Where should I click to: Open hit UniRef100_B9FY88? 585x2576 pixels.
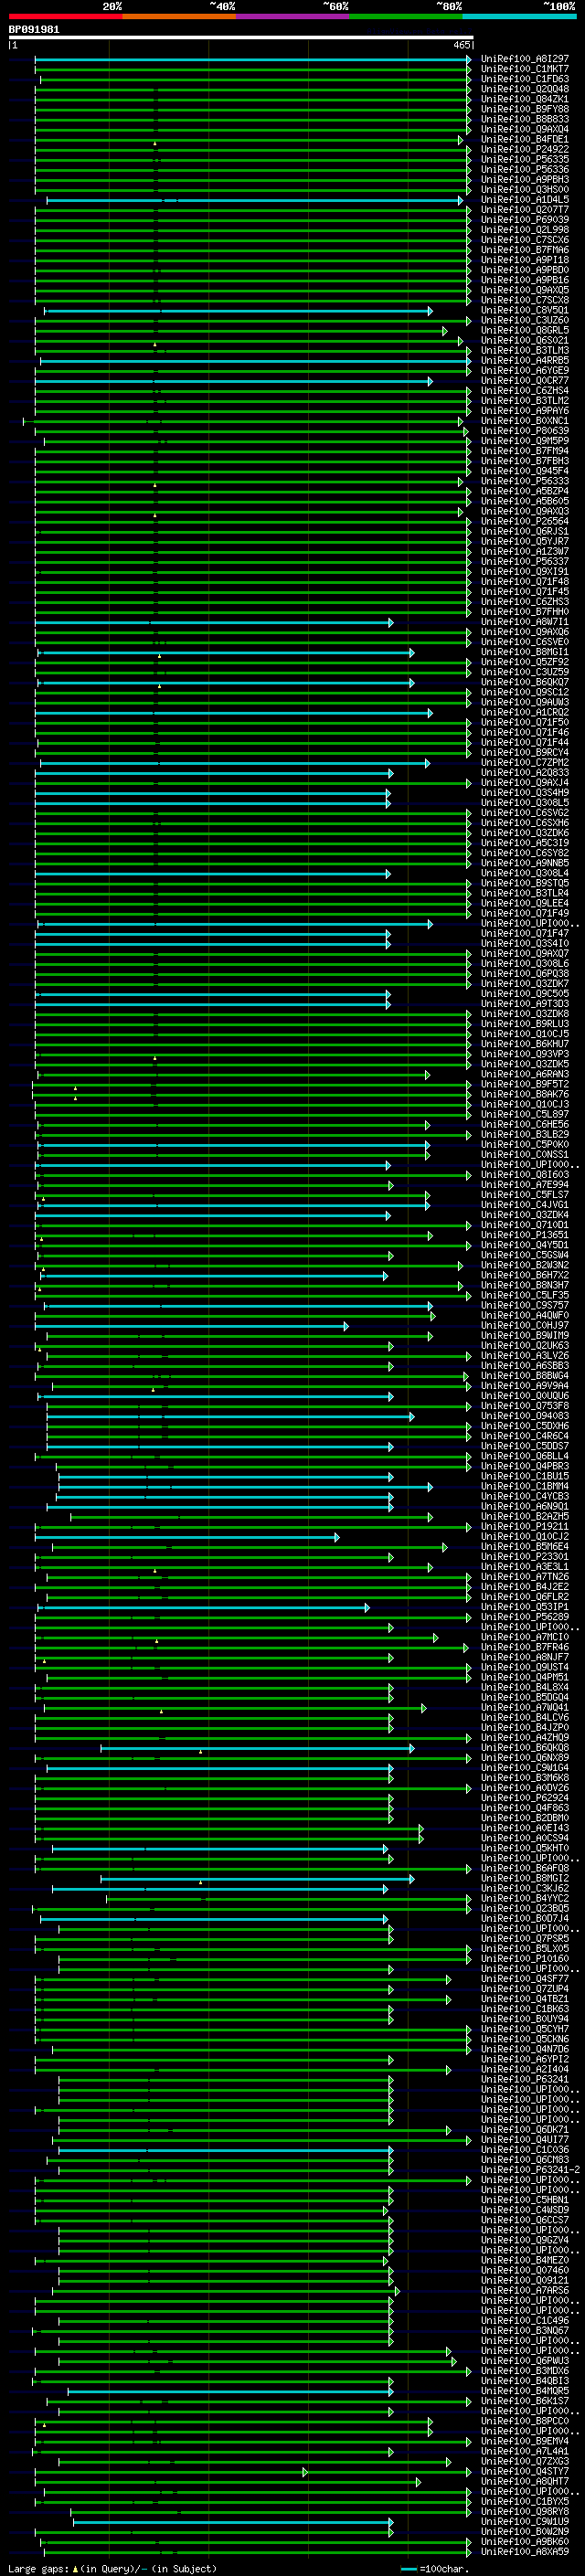(524, 110)
